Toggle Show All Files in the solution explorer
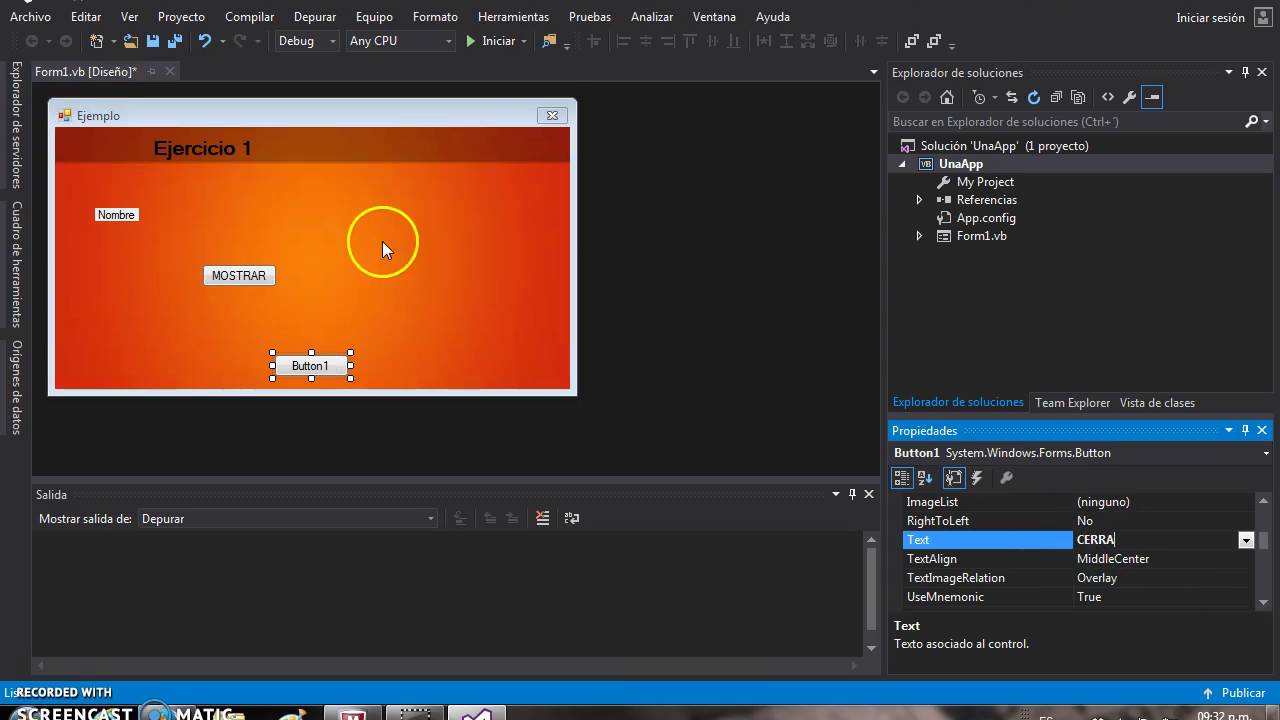 [x=1078, y=97]
